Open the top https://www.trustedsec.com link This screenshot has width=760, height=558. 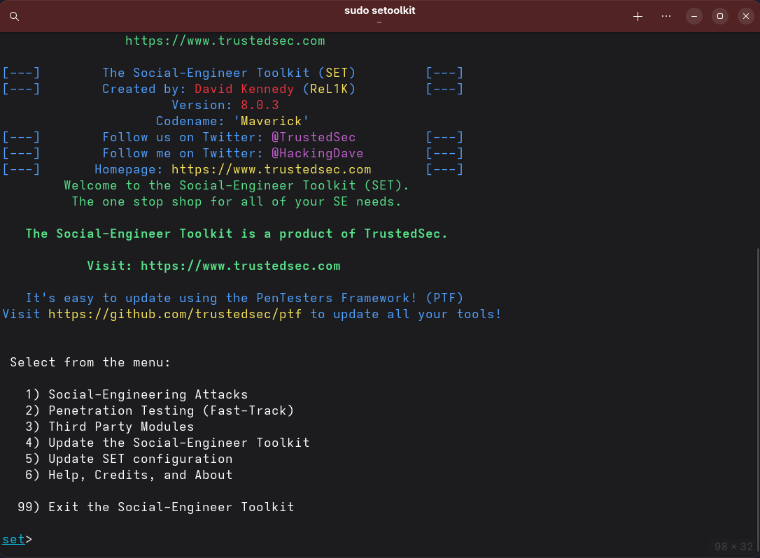(225, 41)
